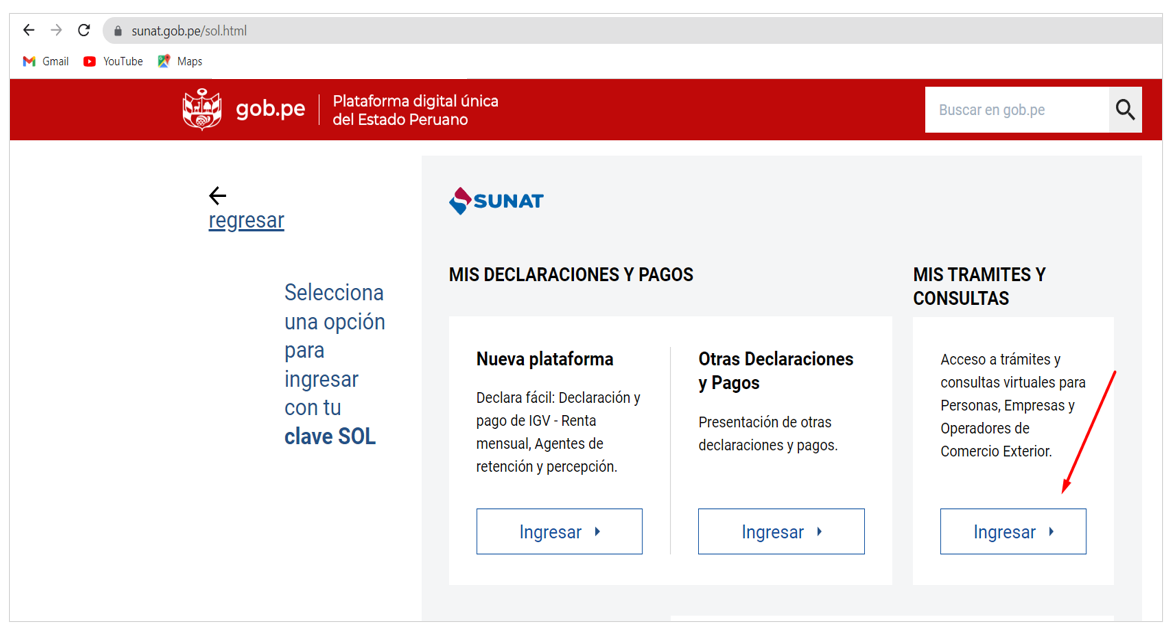Click the regresar link

click(246, 220)
